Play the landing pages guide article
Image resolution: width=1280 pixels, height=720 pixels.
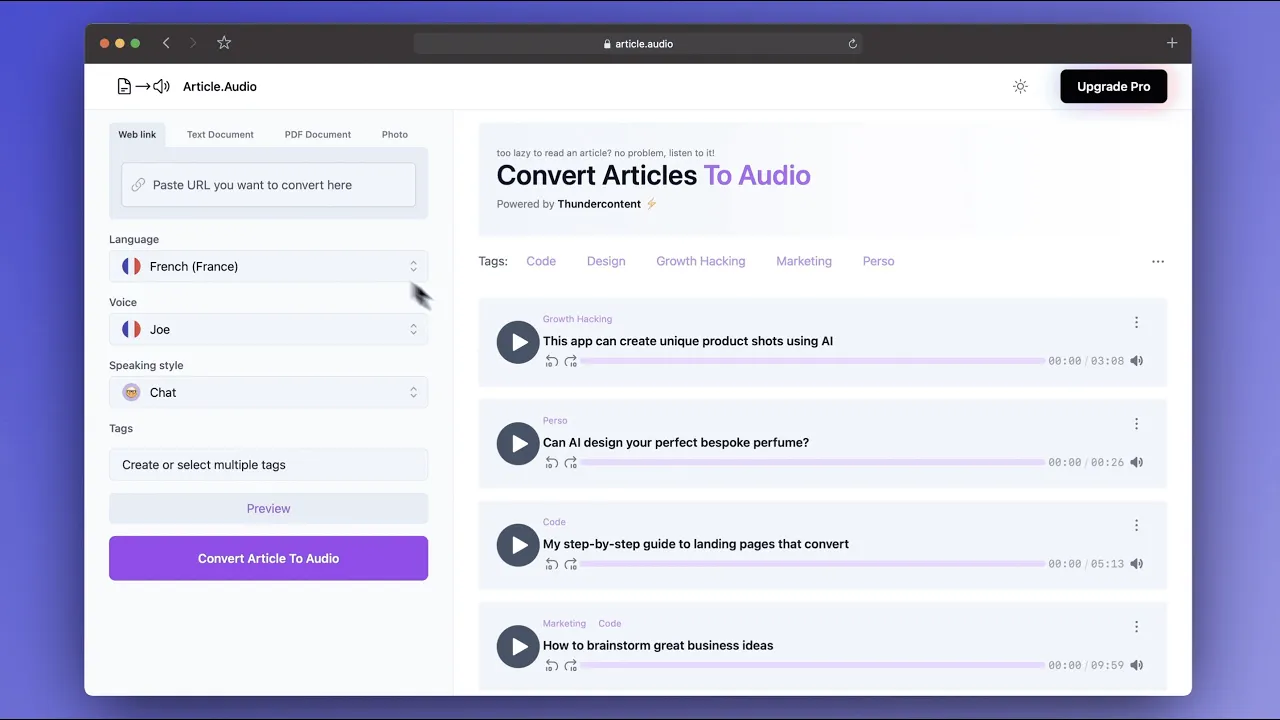click(x=518, y=545)
